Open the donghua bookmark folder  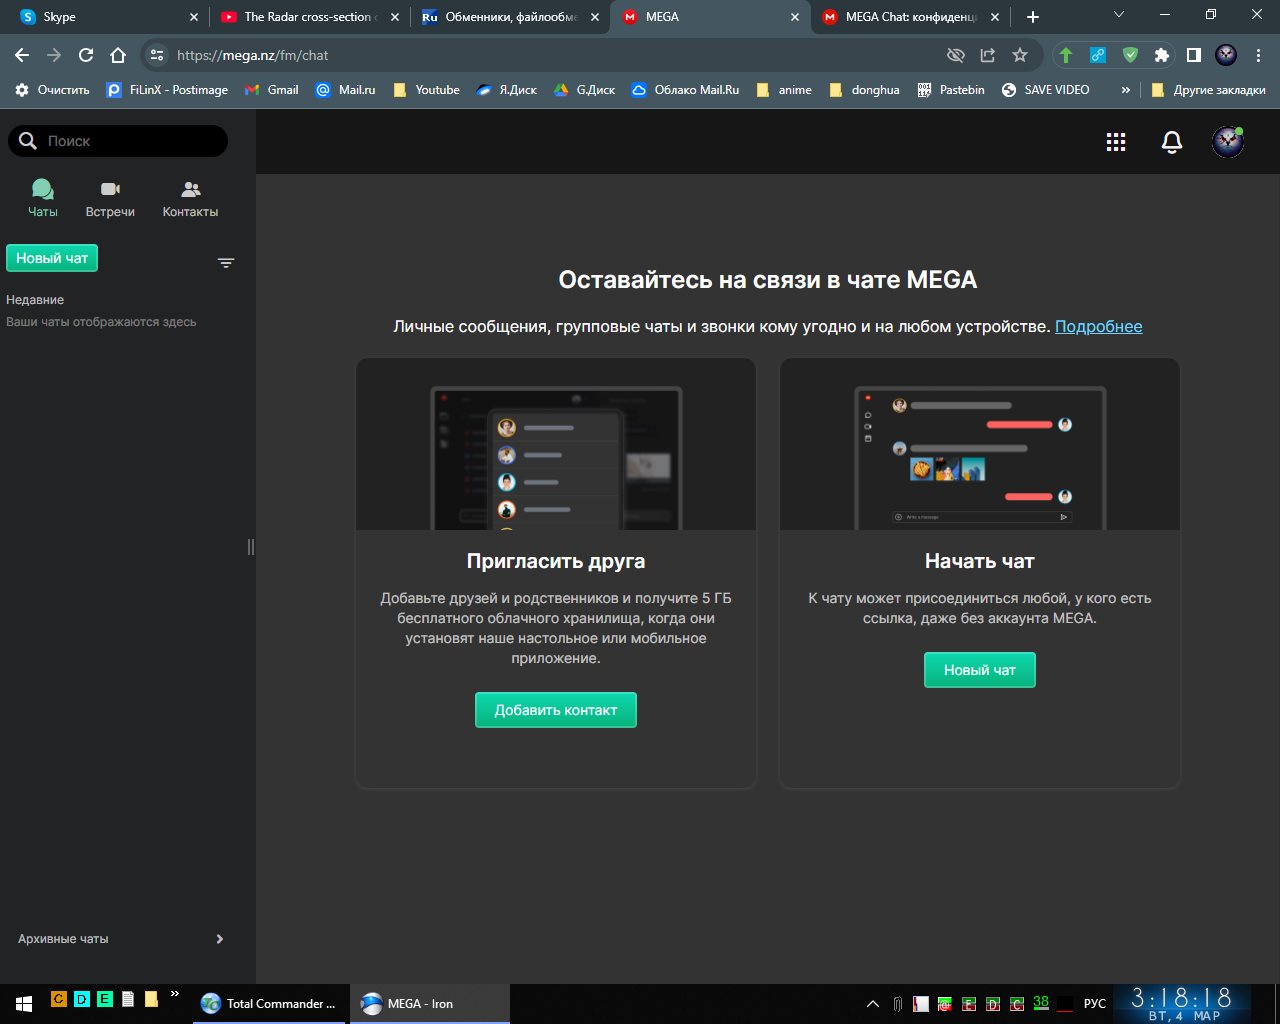[x=864, y=89]
